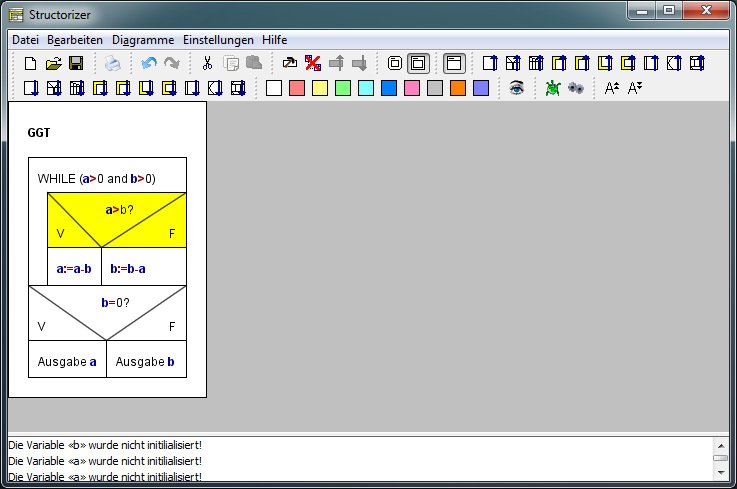Create a new diagram with the blank-page icon
The width and height of the screenshot is (737, 489).
coord(30,63)
